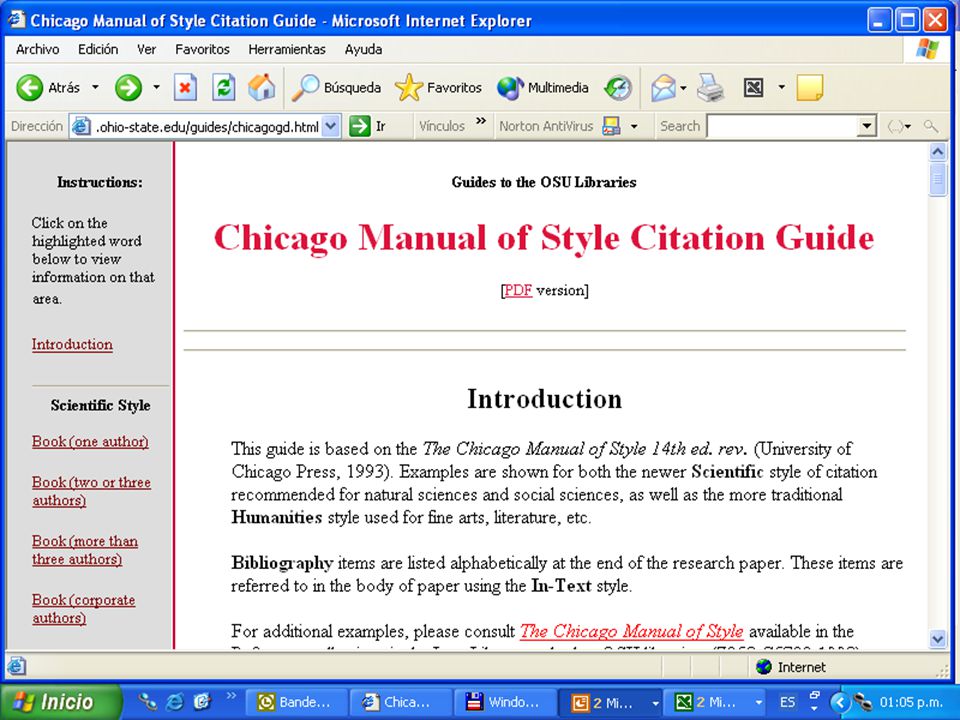Open the Multimedia pane

click(542, 88)
